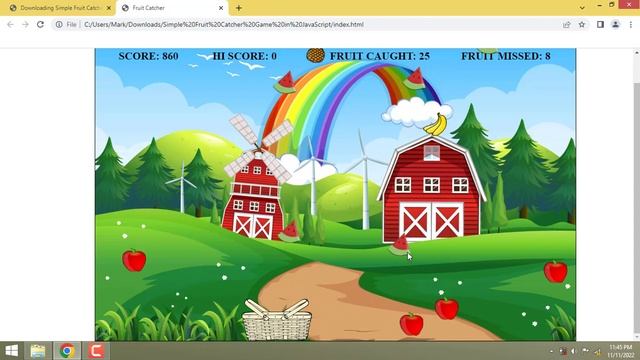
Task: Click the share page icon
Action: click(x=567, y=24)
